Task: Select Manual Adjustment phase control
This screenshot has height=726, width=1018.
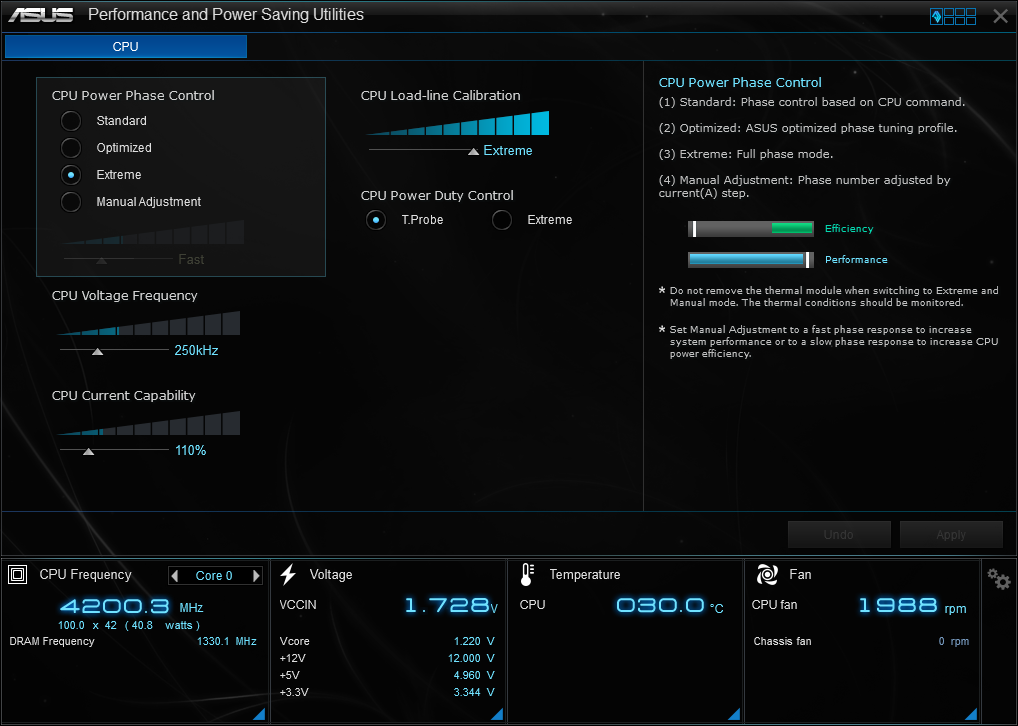Action: 71,202
